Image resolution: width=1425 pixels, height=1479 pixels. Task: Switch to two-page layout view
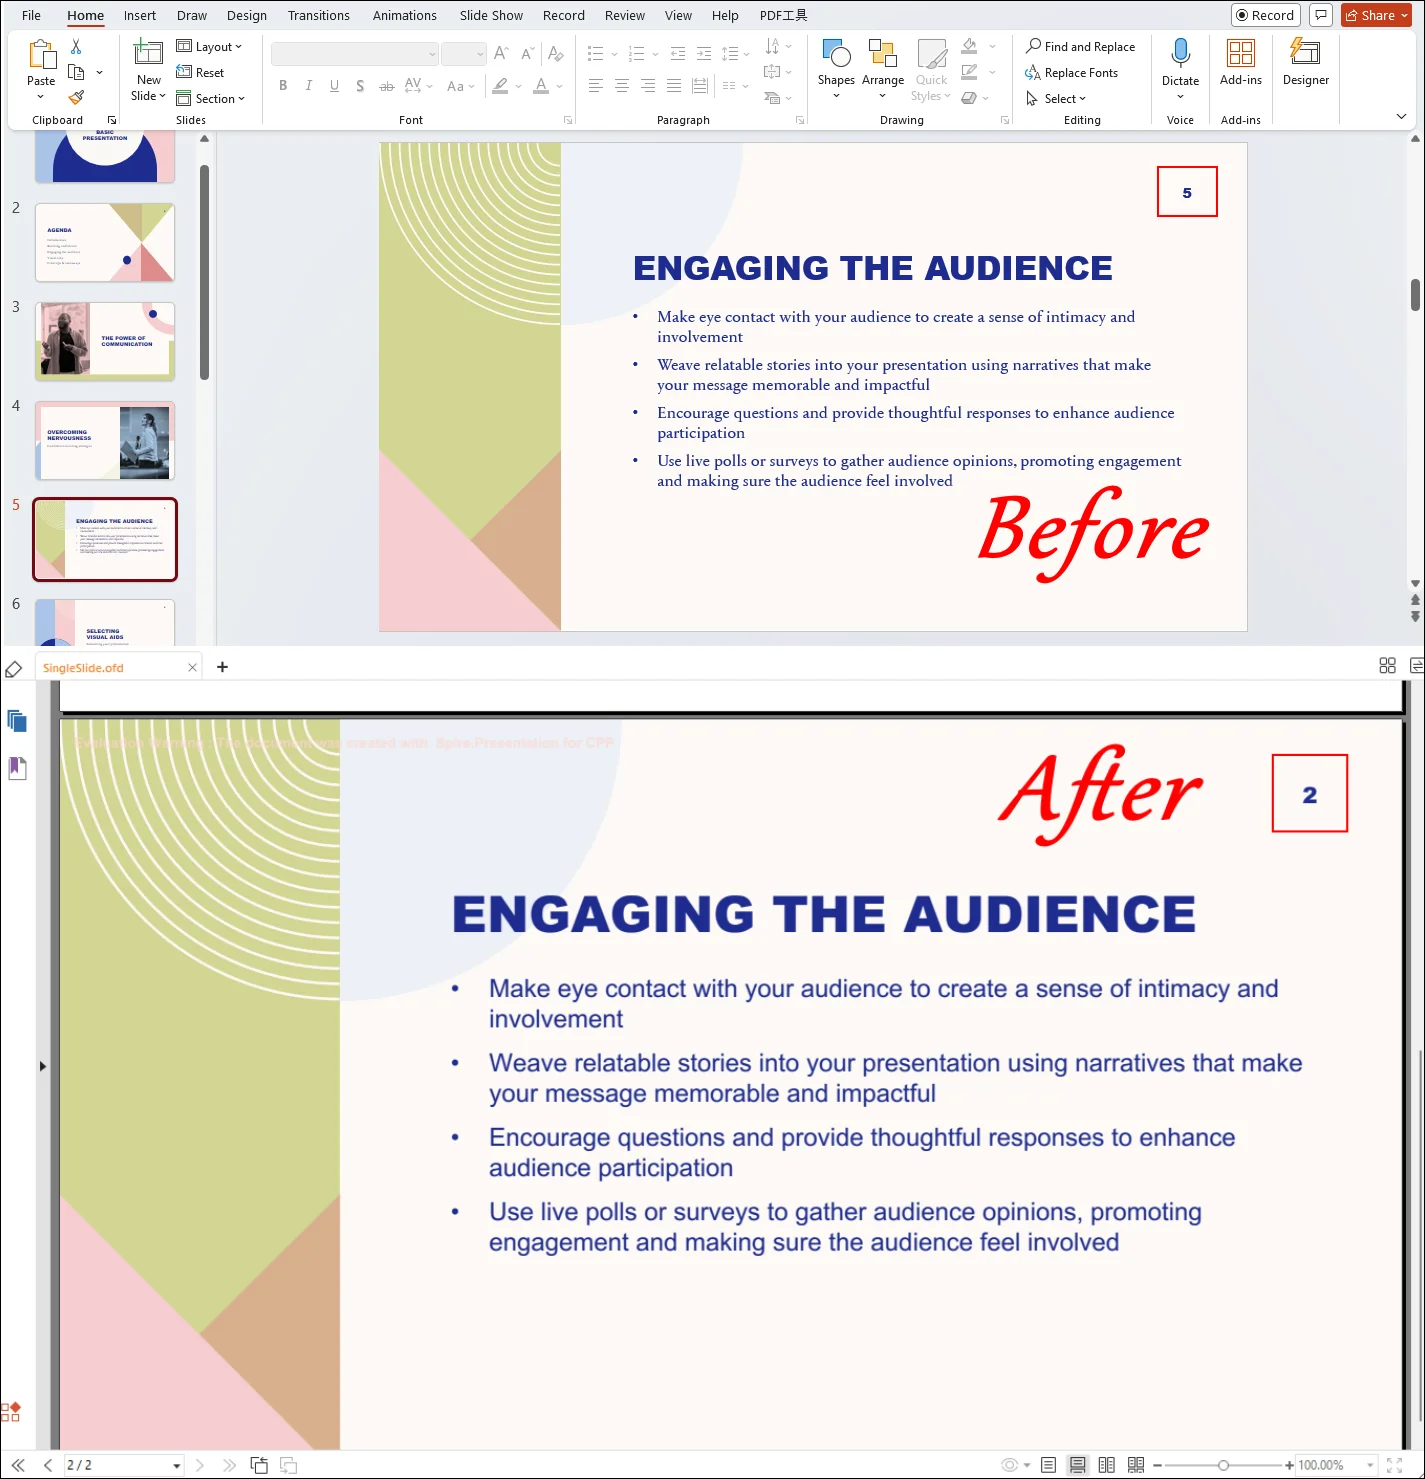coord(1105,1464)
